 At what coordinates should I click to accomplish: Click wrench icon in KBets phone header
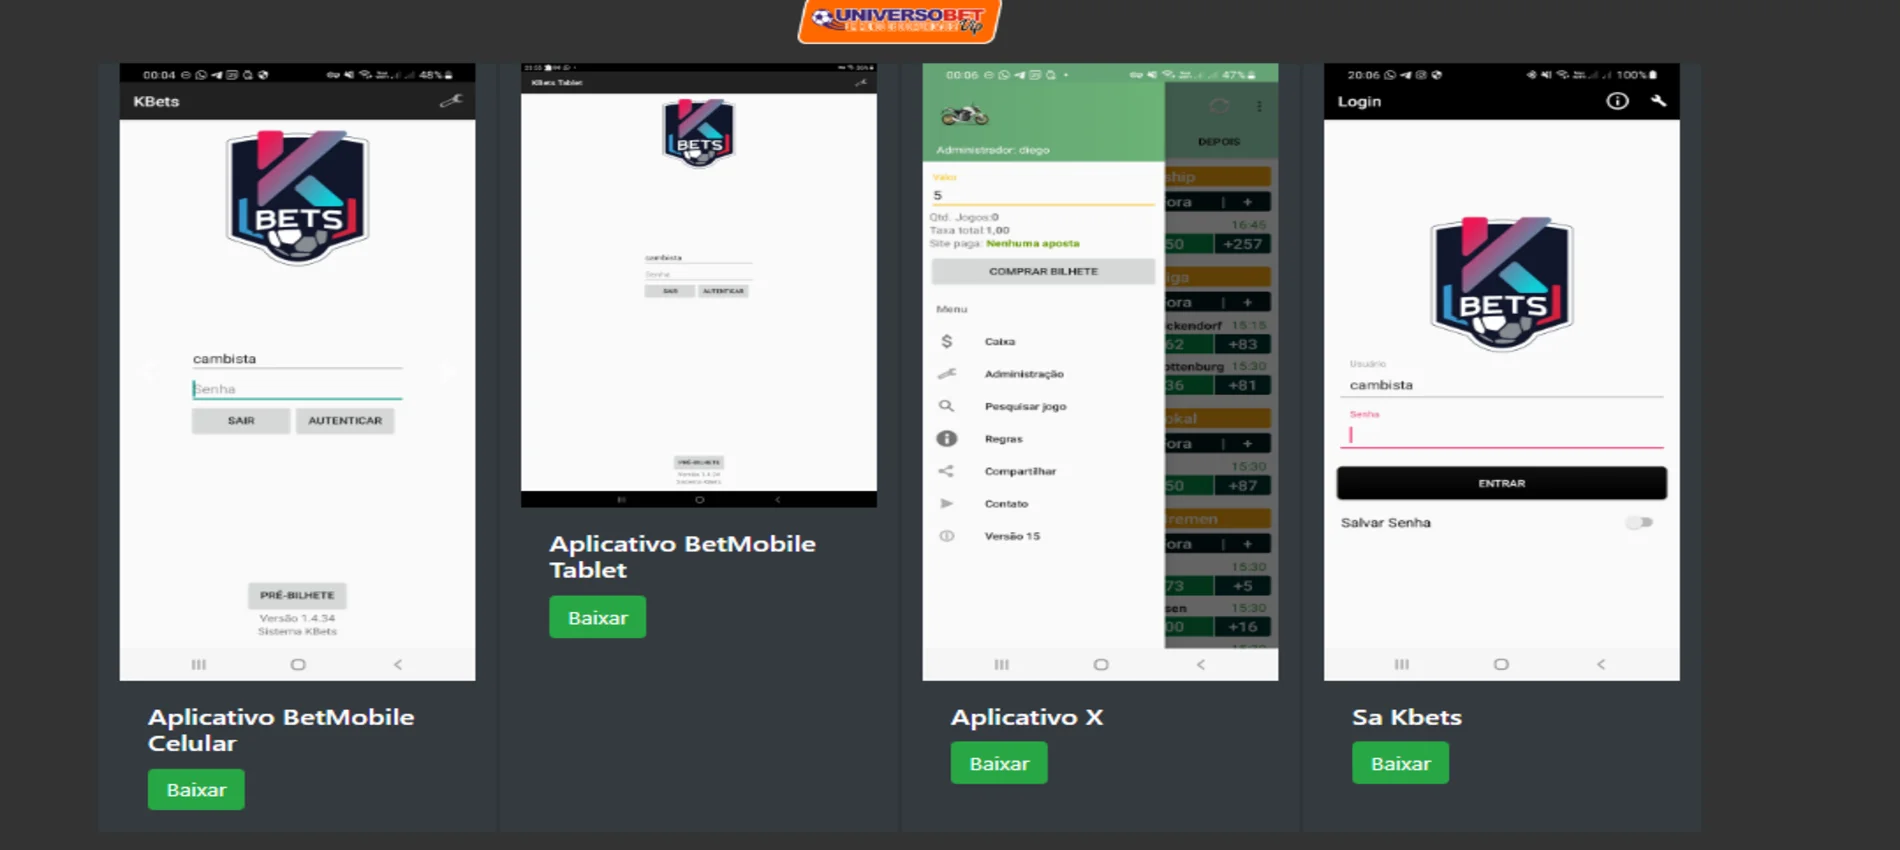click(451, 101)
